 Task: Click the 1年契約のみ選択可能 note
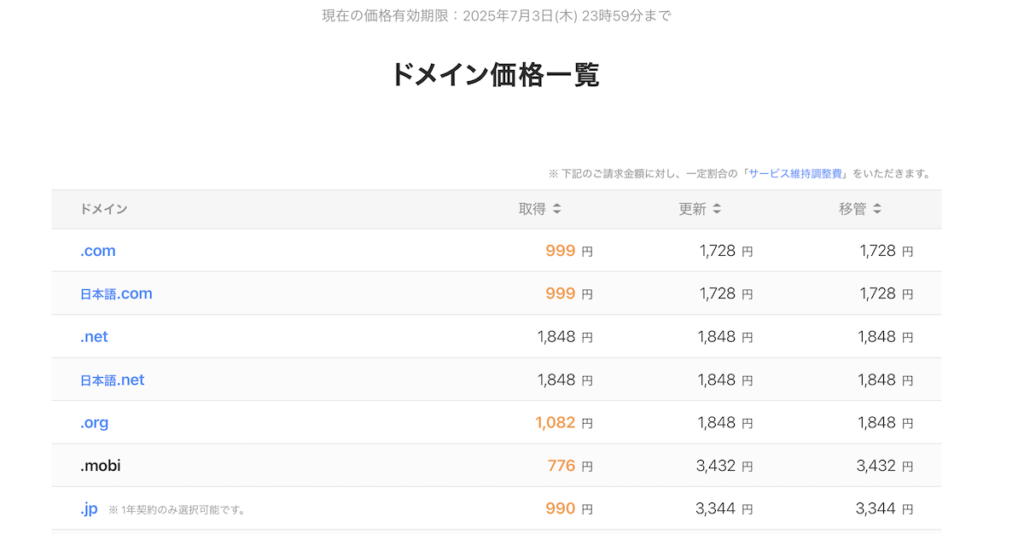pos(177,510)
